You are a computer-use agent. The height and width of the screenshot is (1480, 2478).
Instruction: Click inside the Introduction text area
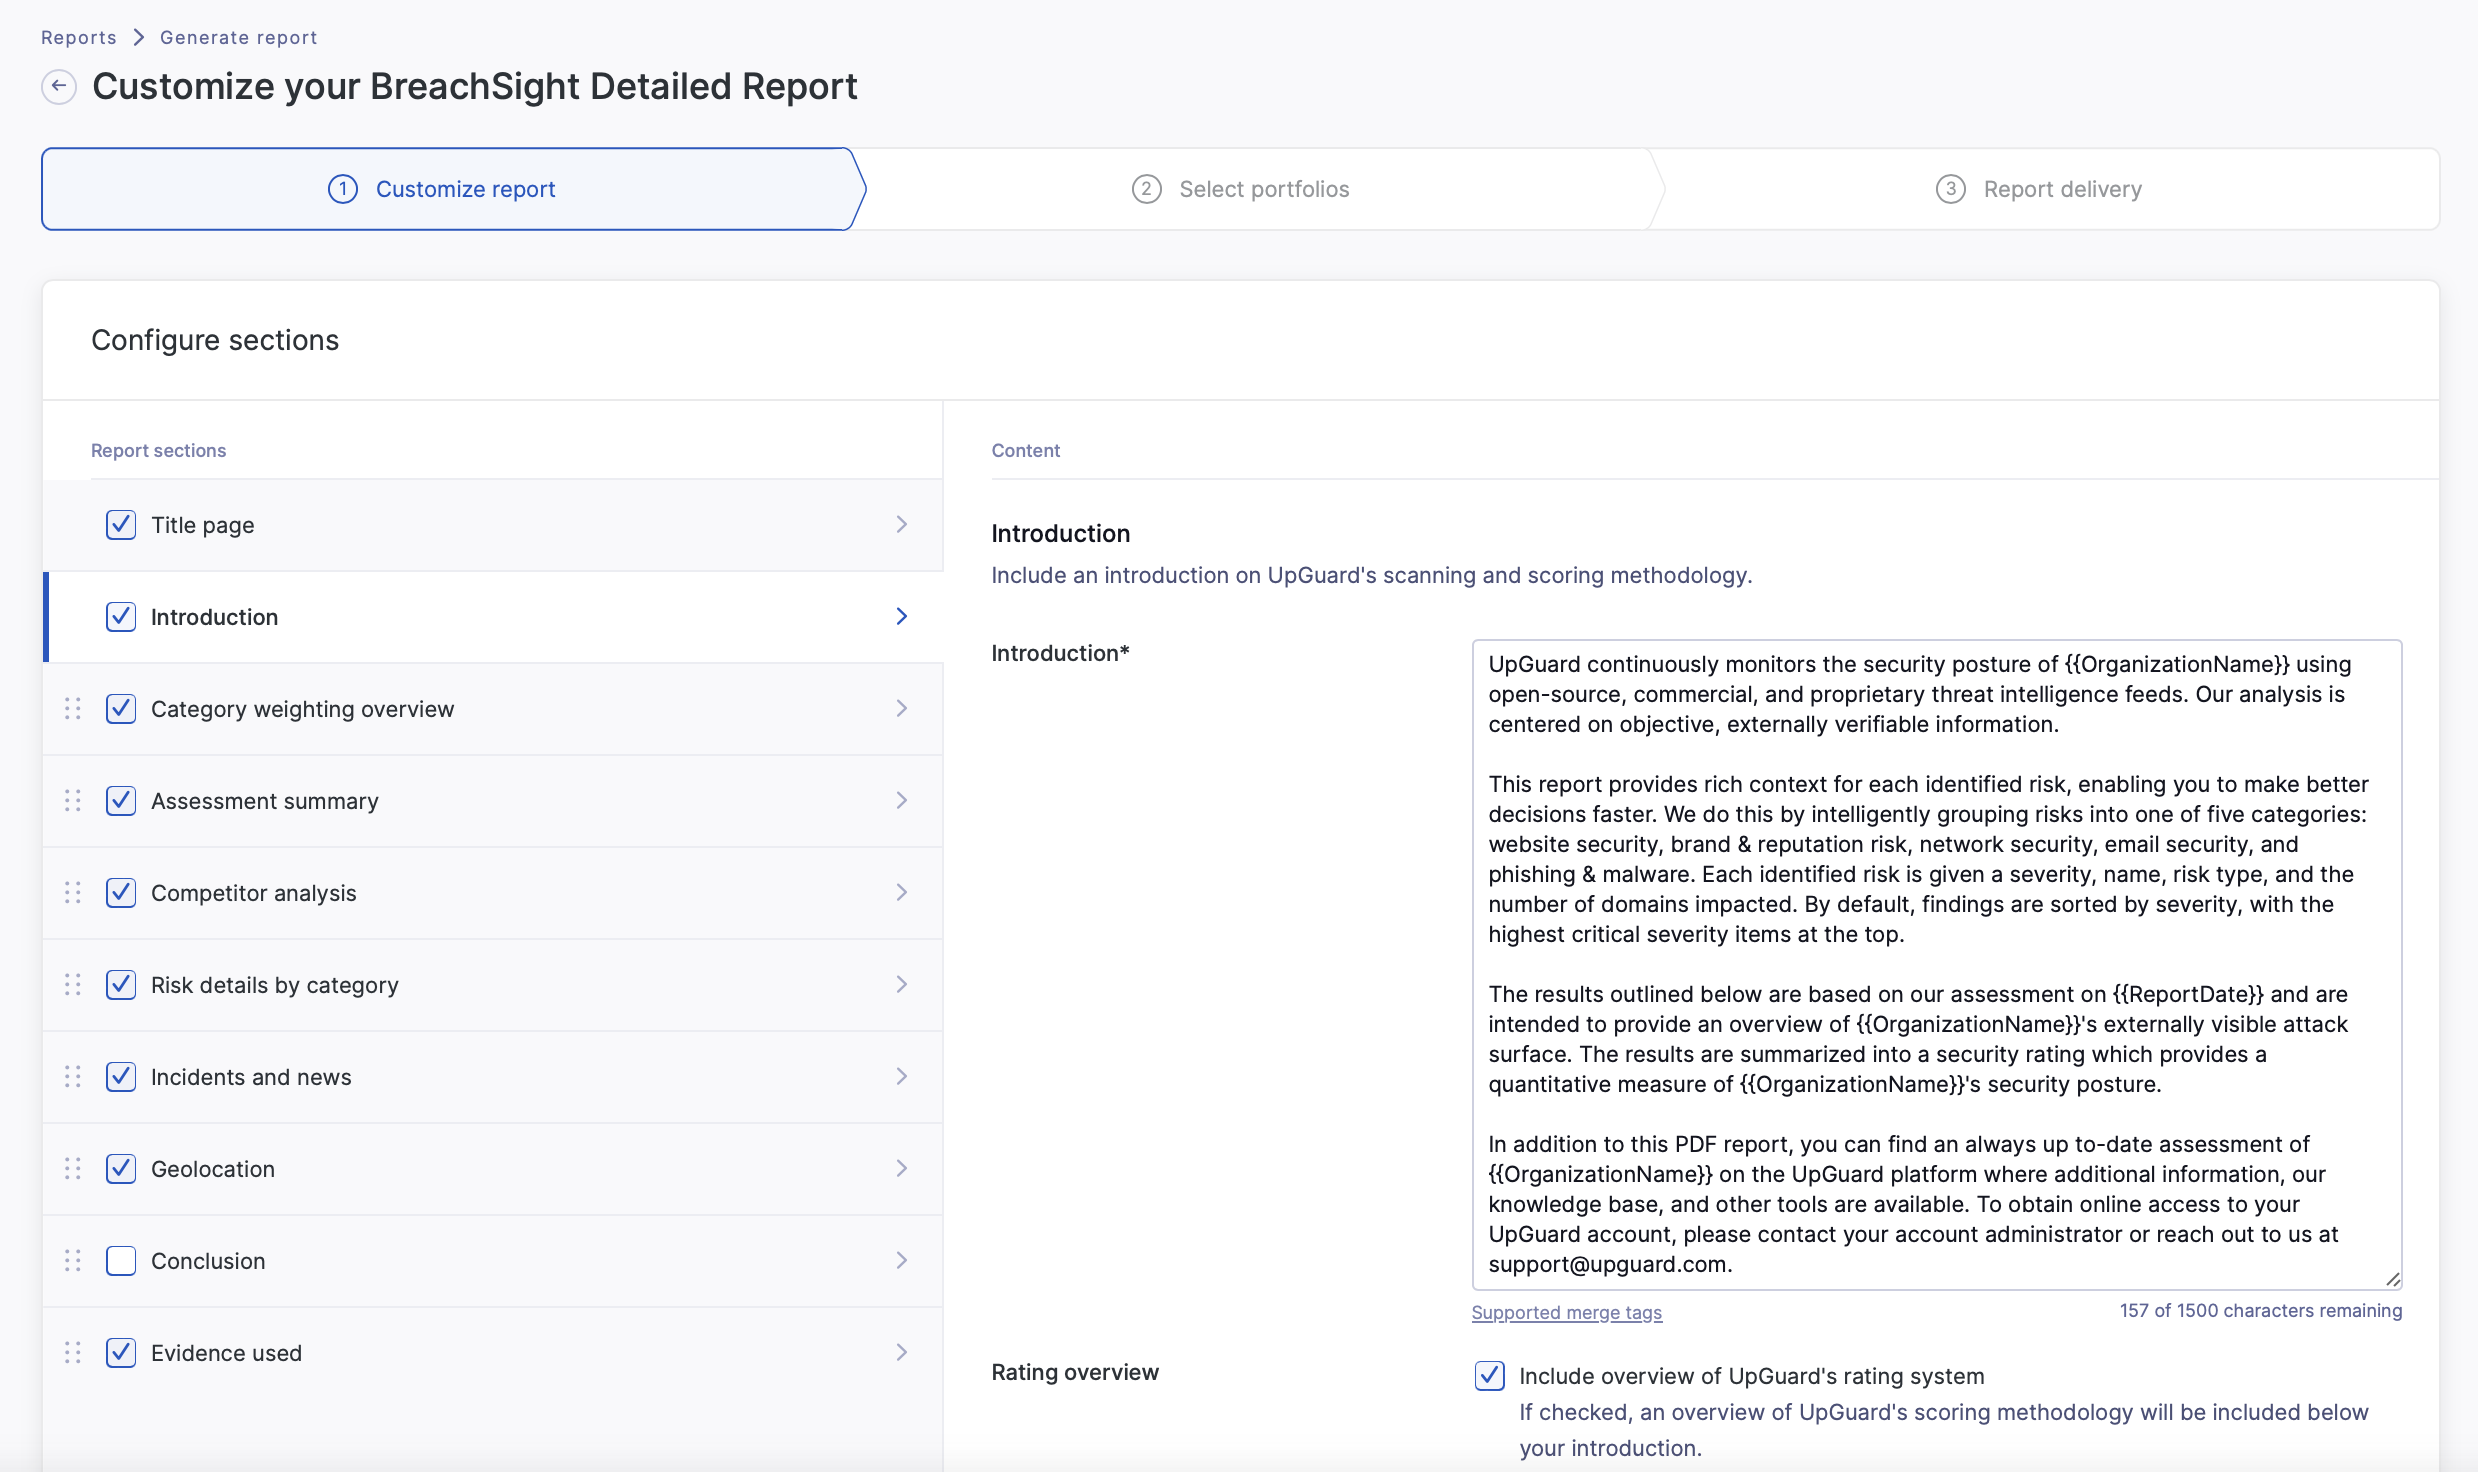click(1937, 965)
